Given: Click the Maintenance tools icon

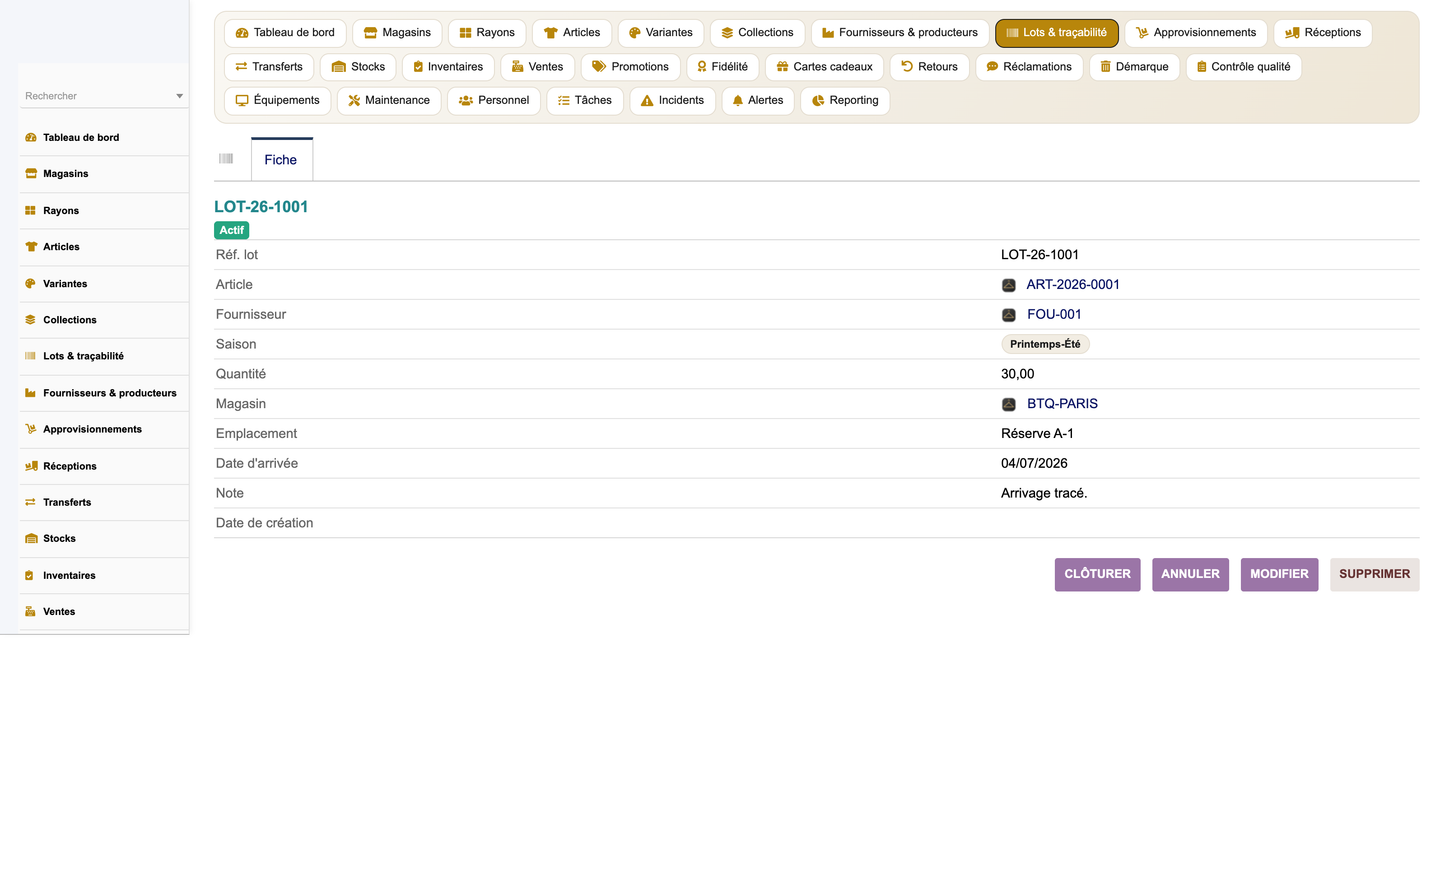Looking at the screenshot, I should (x=354, y=101).
